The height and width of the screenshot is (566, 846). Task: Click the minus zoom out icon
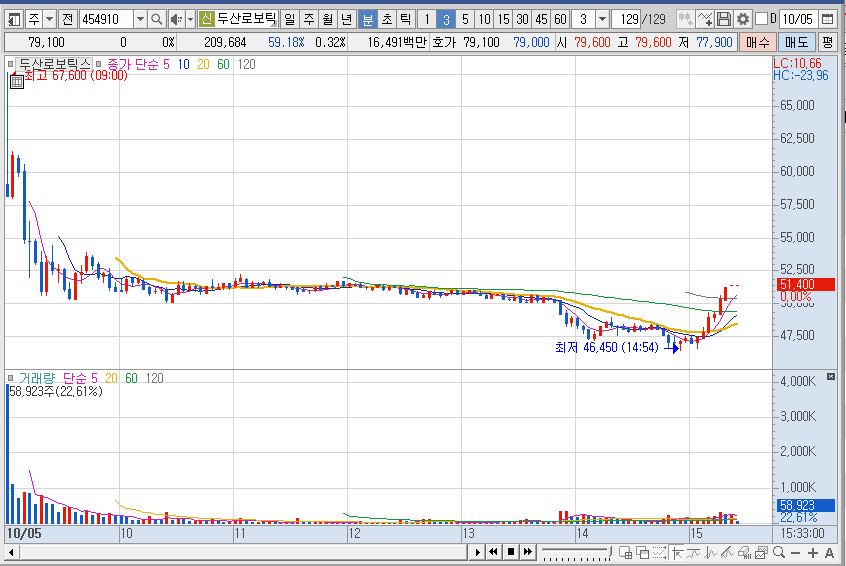tap(795, 553)
